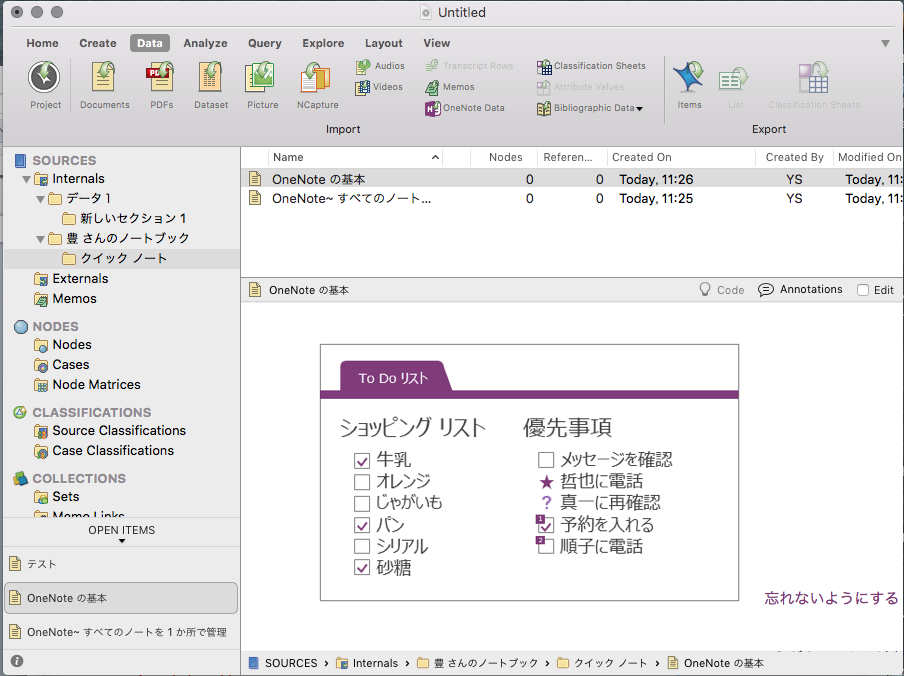Import OneNote Data
Screen dimensions: 904x676
click(465, 108)
